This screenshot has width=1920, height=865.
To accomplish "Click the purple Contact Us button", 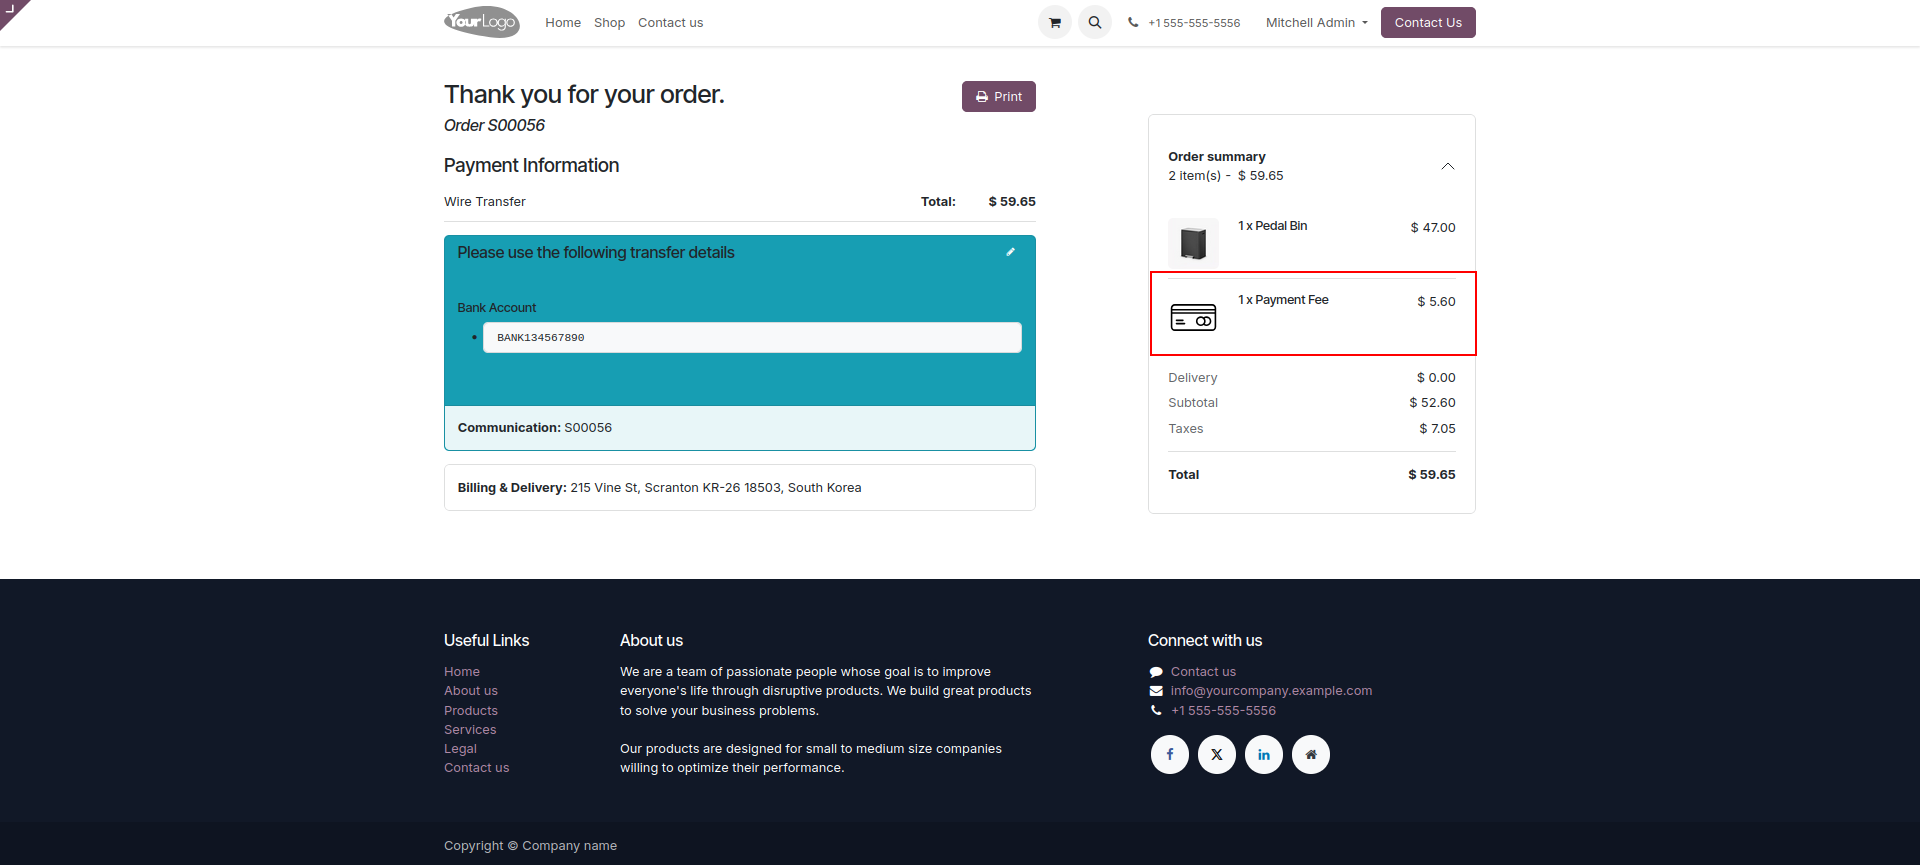I will [x=1428, y=22].
